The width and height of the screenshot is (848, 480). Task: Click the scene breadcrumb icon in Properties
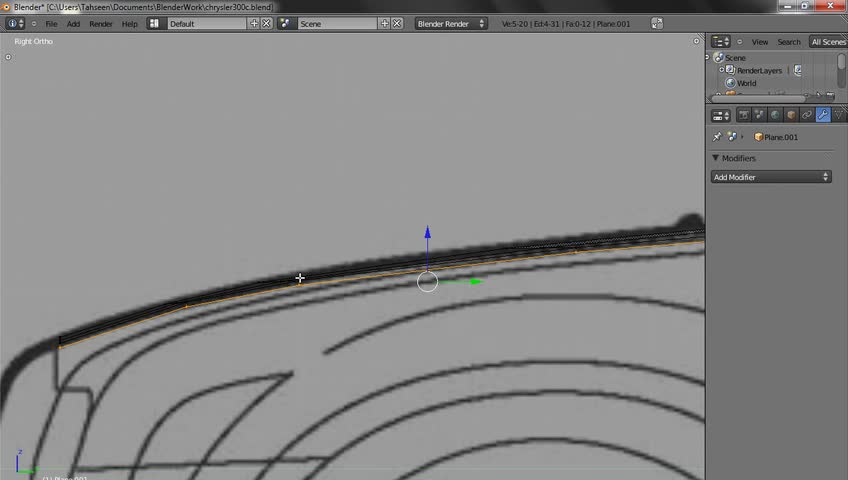(x=732, y=137)
